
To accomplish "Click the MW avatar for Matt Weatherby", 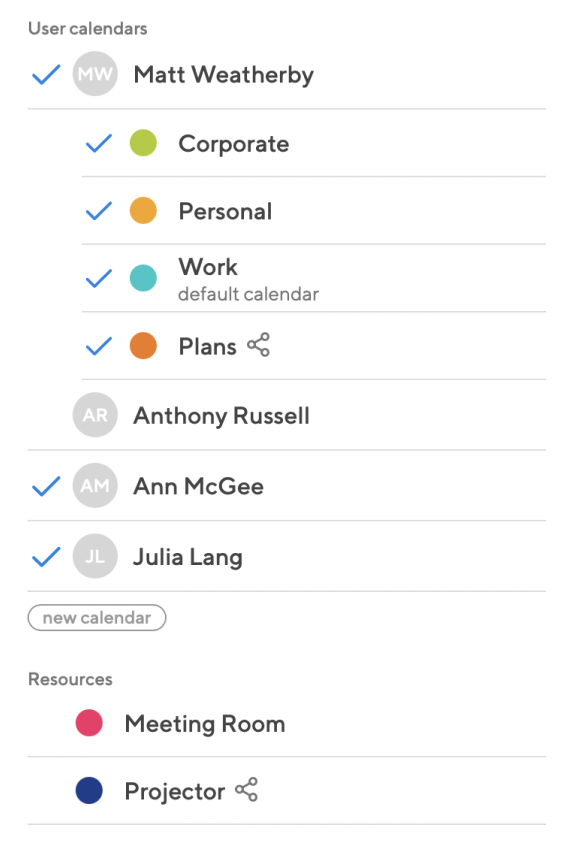I will pyautogui.click(x=95, y=74).
